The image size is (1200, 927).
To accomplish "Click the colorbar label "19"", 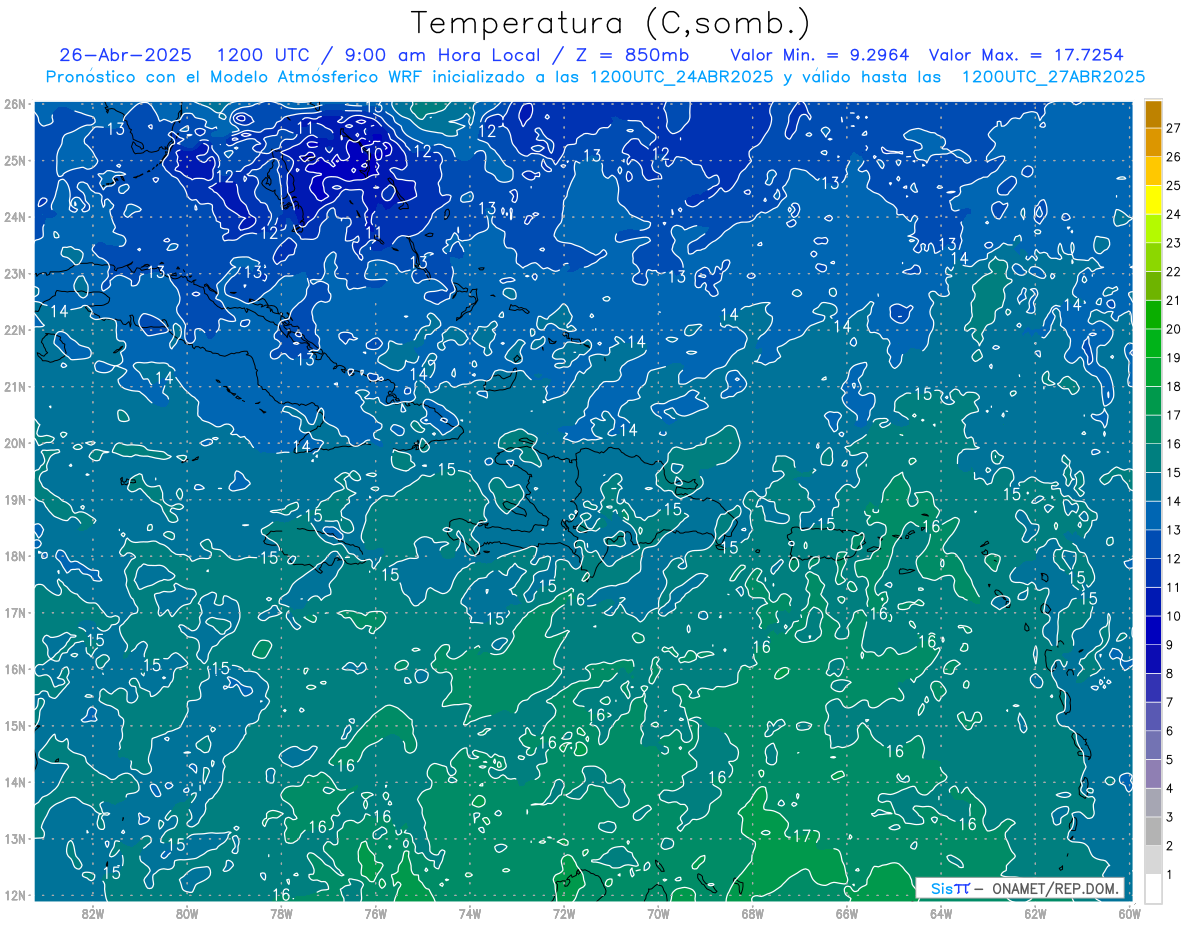I will click(1174, 358).
